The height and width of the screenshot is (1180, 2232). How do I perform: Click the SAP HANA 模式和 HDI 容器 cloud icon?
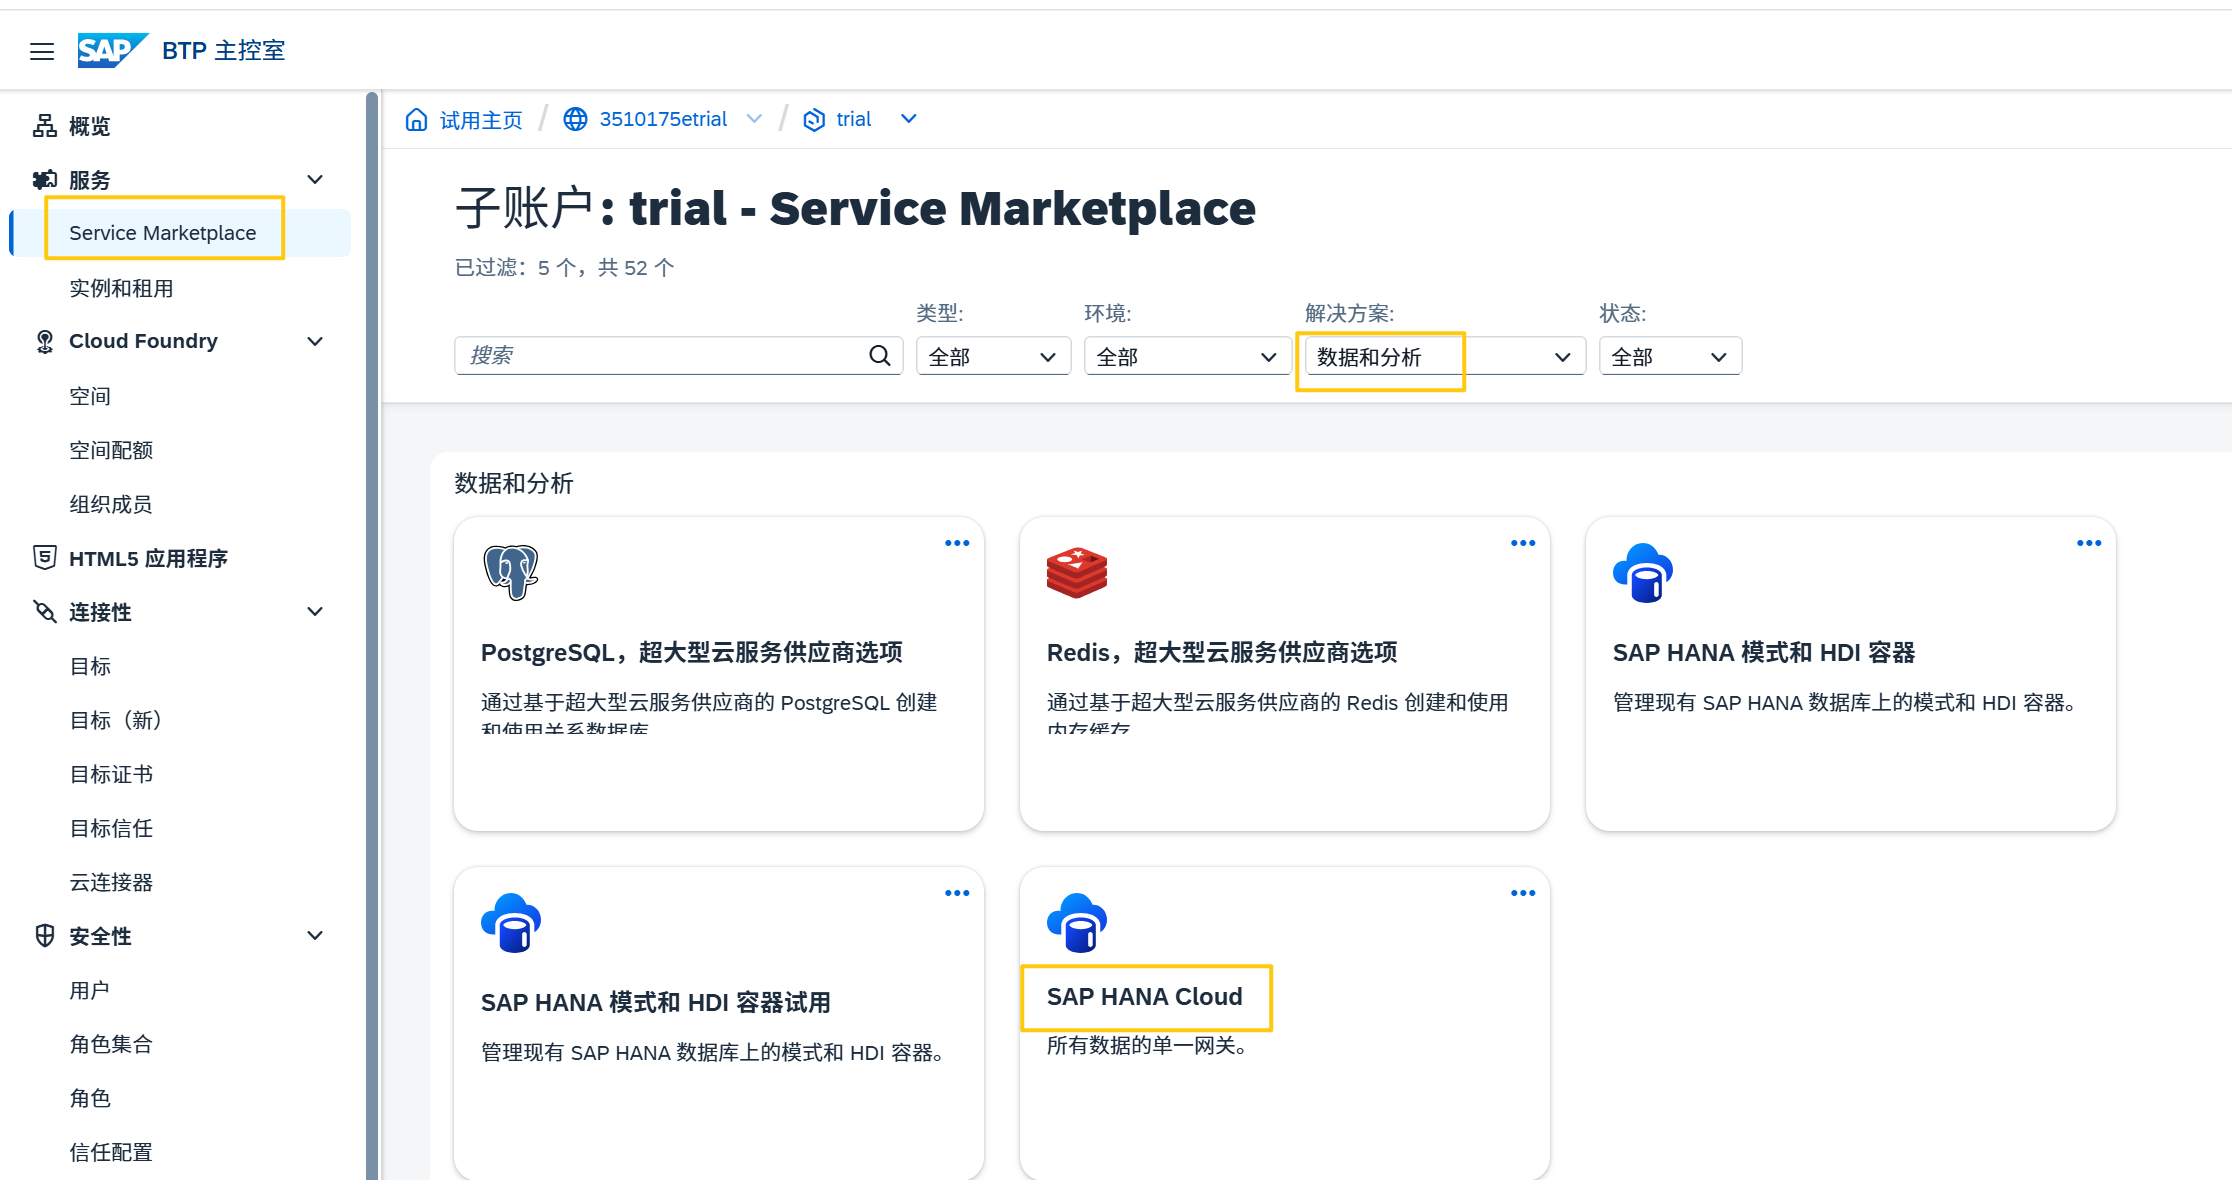[1643, 573]
